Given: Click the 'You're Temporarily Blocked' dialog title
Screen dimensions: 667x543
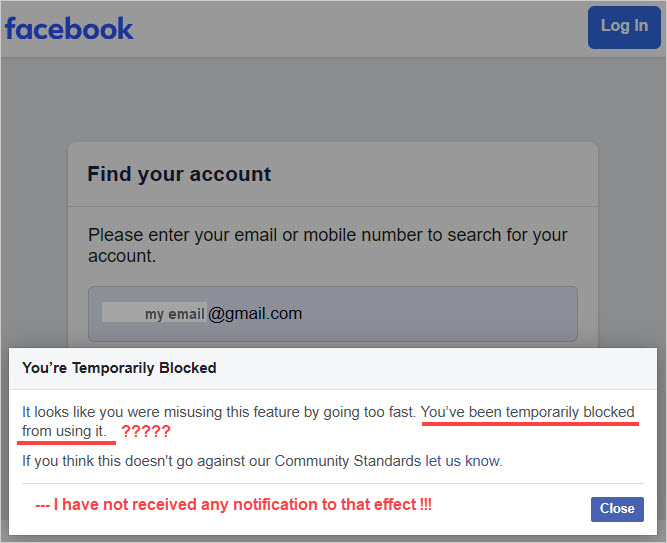Looking at the screenshot, I should pos(119,368).
